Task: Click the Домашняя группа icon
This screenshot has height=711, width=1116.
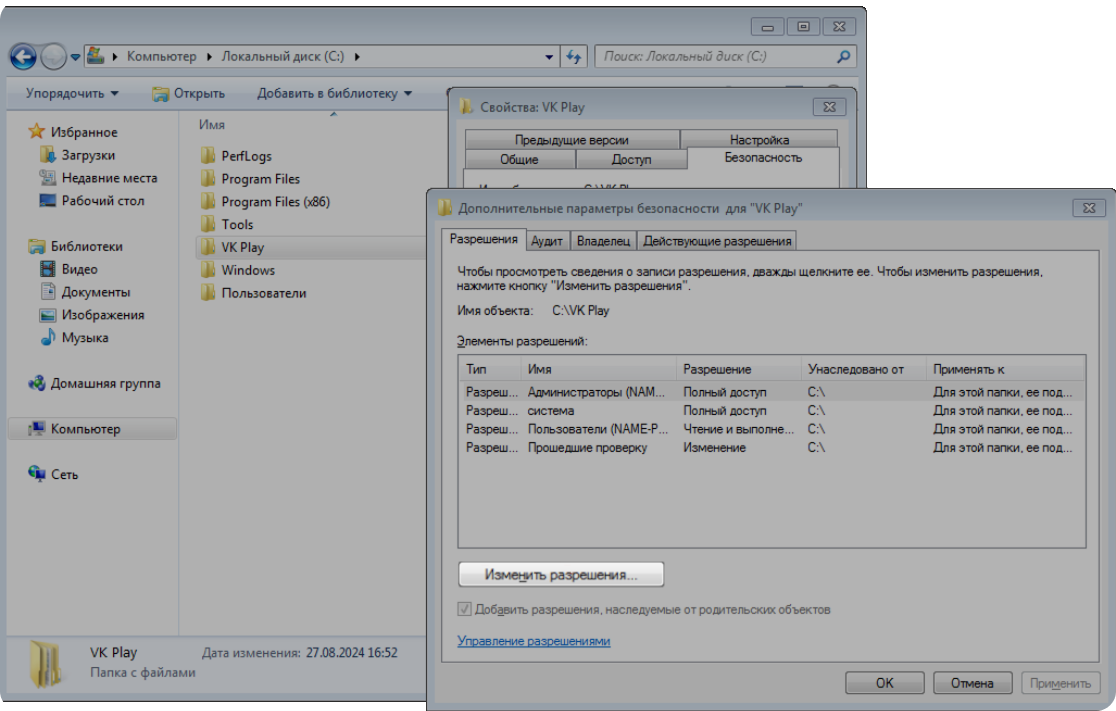Action: [x=37, y=384]
